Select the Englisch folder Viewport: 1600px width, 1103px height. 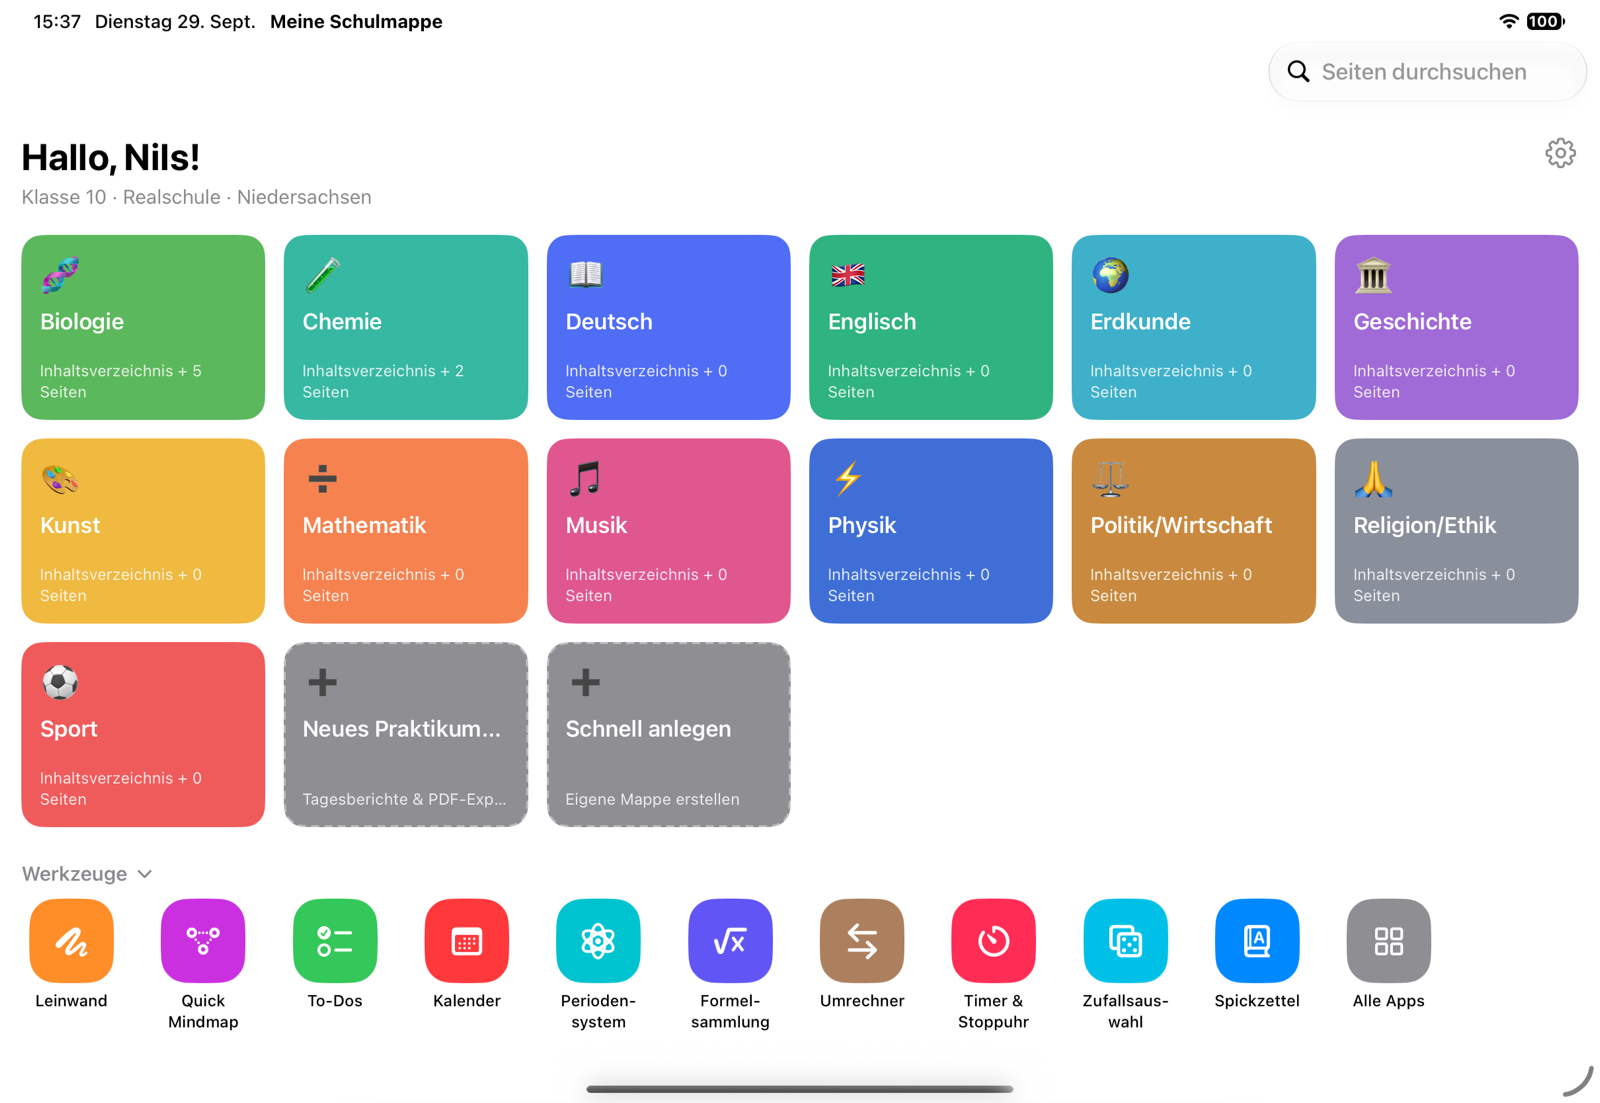[x=931, y=327]
